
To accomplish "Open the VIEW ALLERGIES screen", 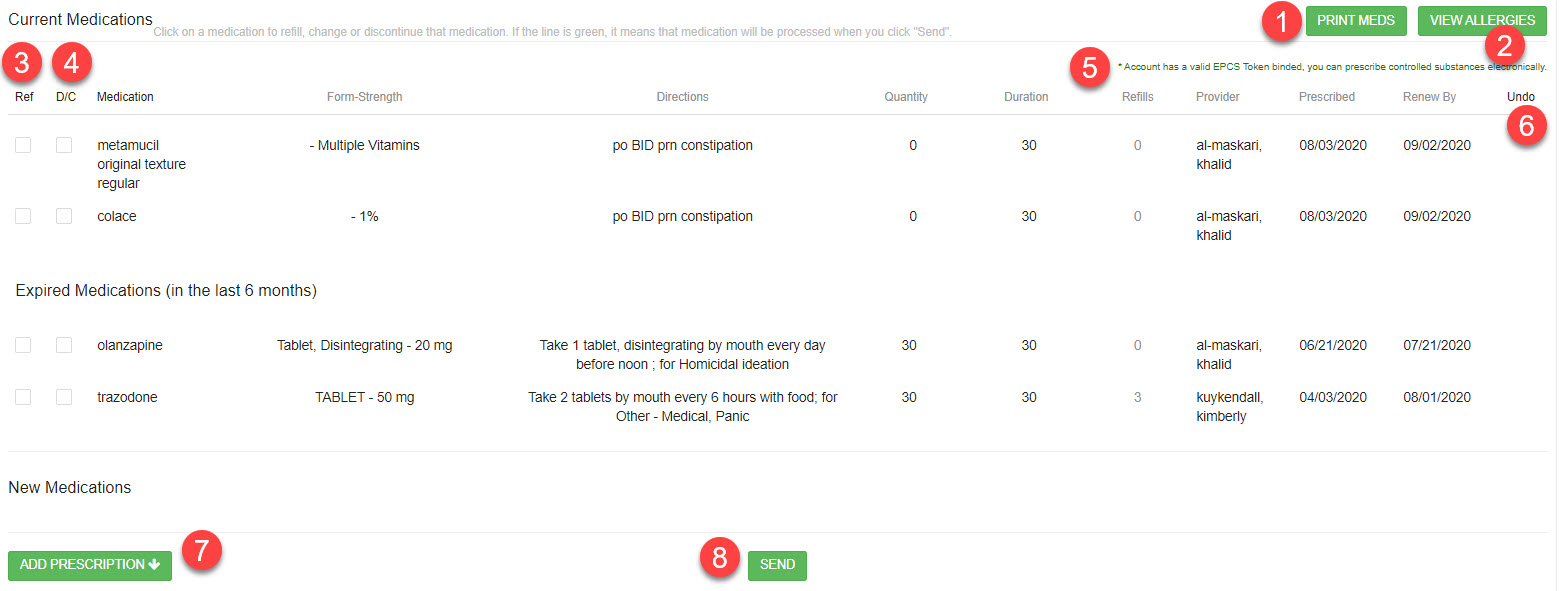I will point(1482,20).
